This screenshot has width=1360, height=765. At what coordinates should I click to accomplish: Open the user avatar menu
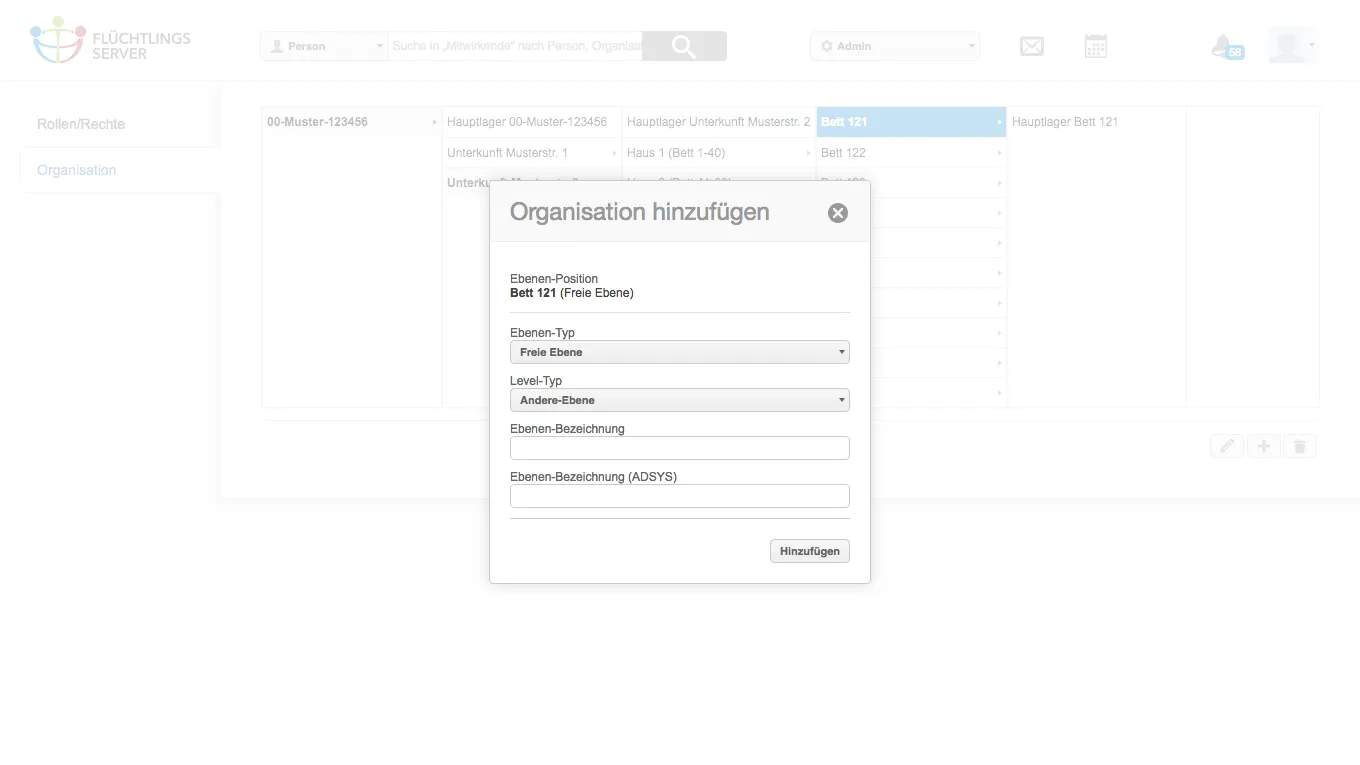coord(1292,46)
